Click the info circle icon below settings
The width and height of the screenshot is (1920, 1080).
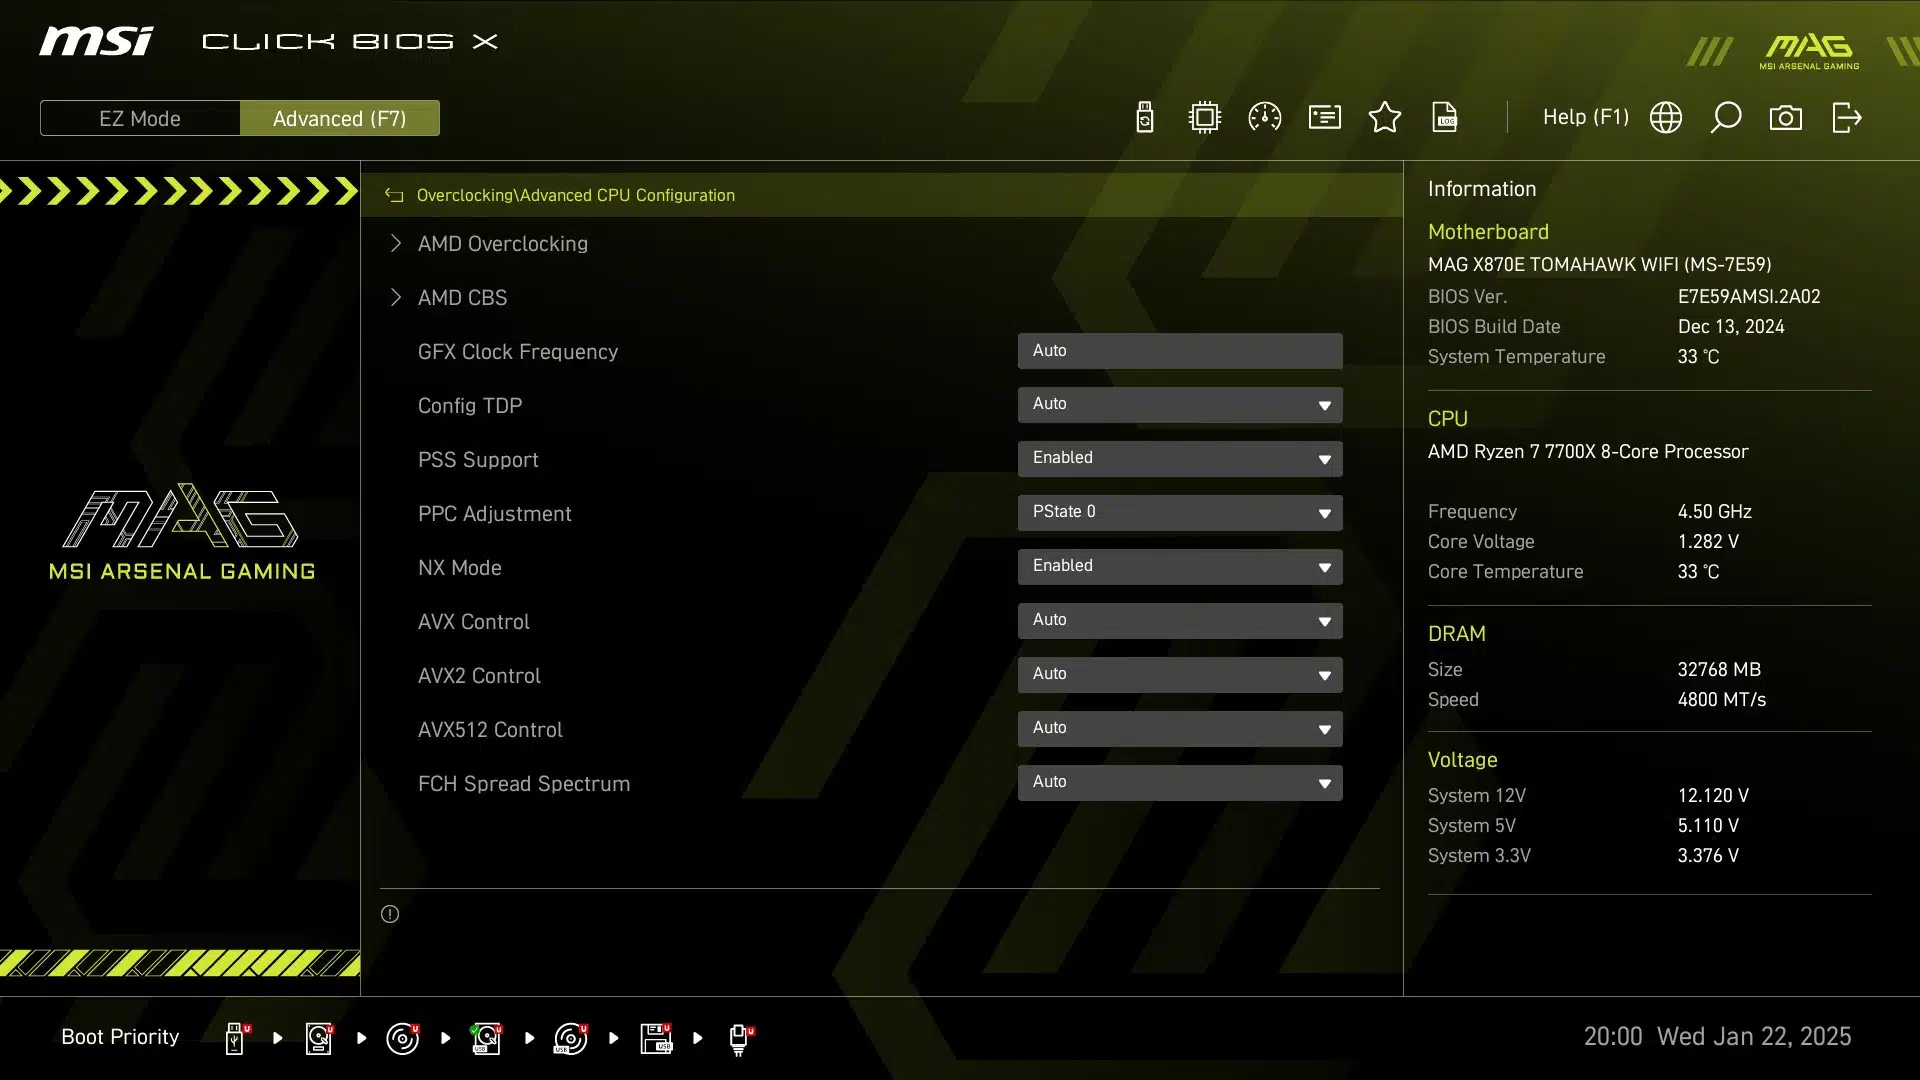tap(390, 914)
